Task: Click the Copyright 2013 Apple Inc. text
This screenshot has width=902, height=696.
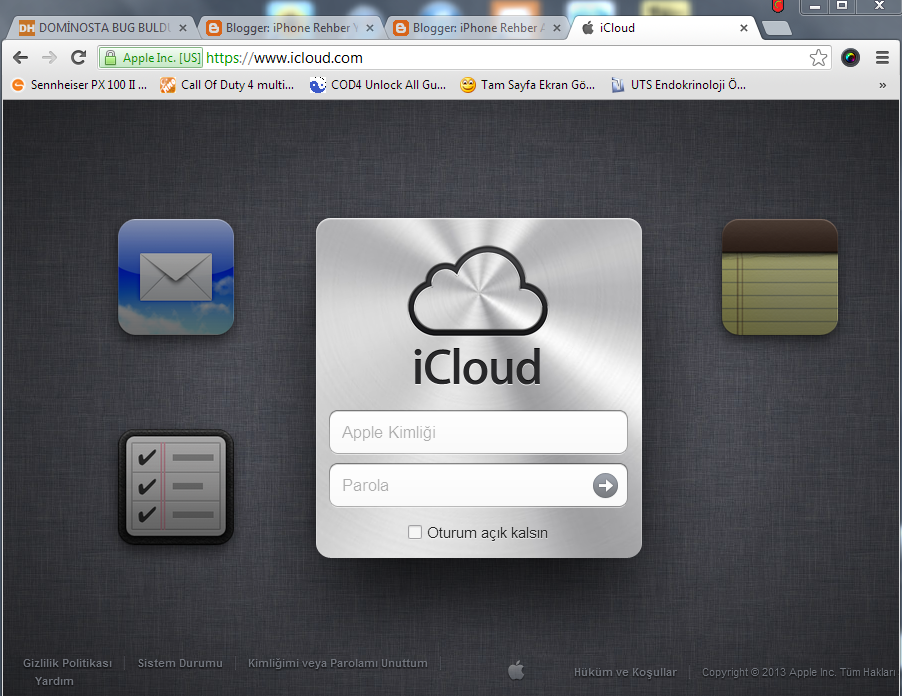Action: point(798,672)
